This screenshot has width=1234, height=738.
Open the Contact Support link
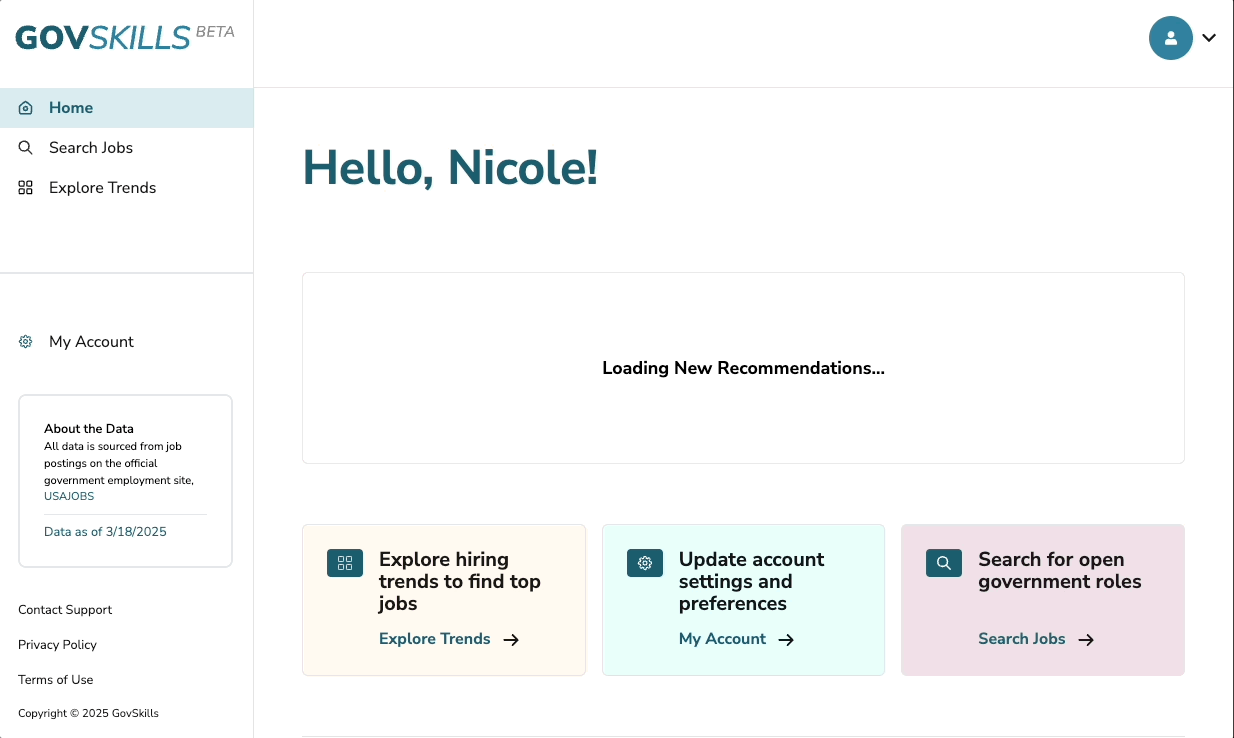[65, 610]
